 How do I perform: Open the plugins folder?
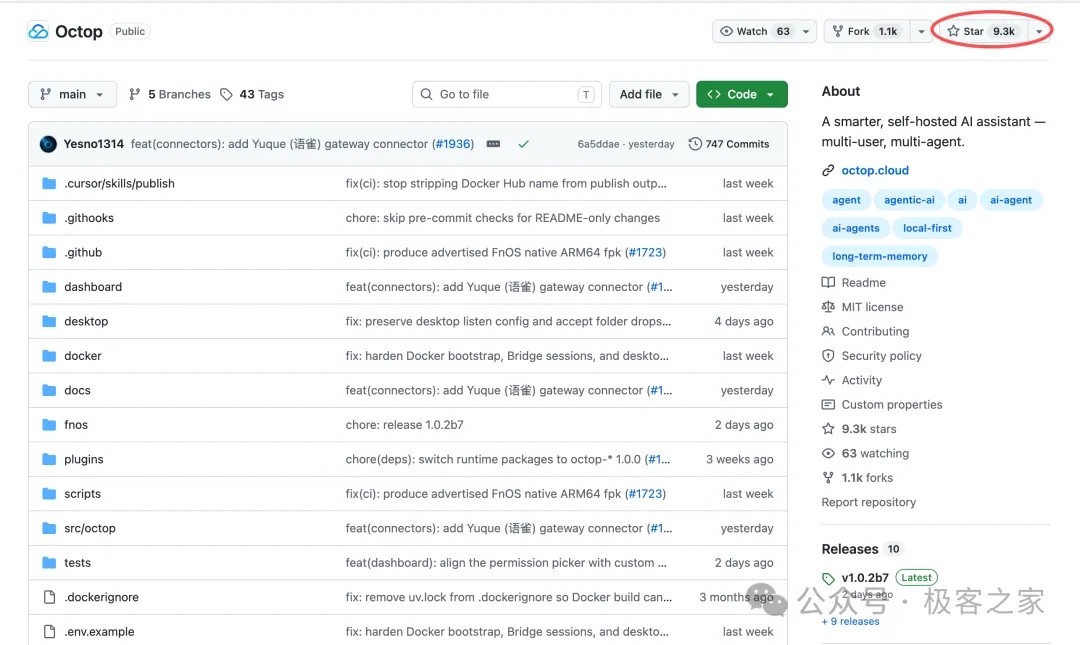click(x=83, y=459)
